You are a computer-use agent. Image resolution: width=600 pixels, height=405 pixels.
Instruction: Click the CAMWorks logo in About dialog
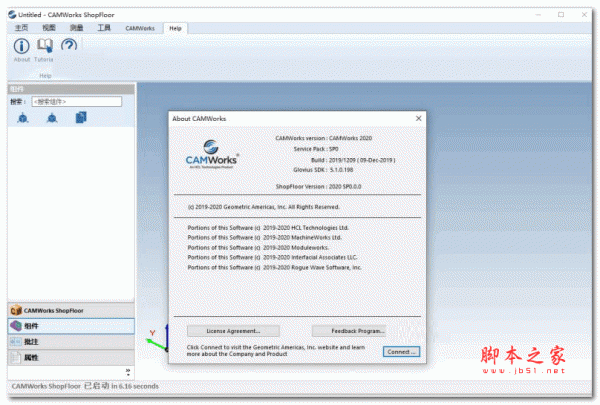click(212, 154)
